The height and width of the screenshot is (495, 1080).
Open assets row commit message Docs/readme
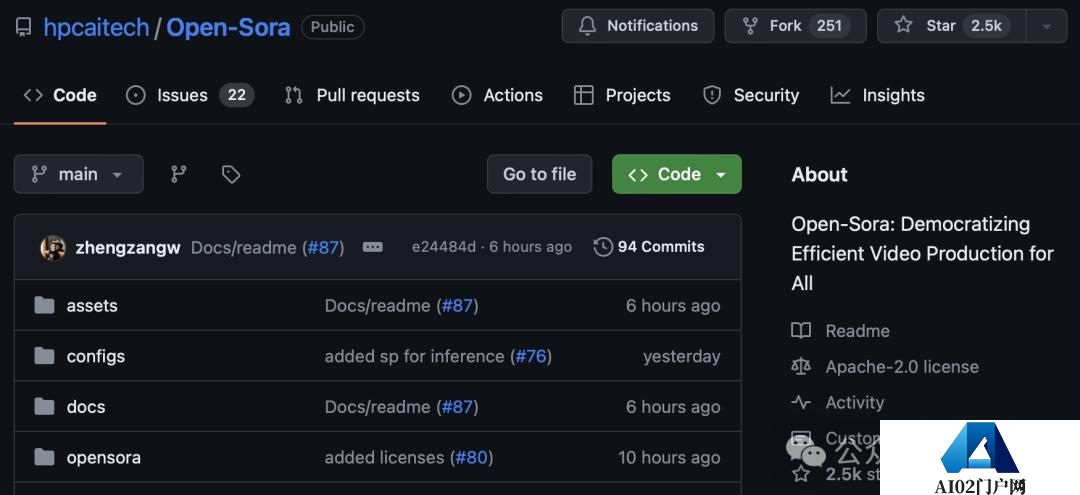pos(377,306)
